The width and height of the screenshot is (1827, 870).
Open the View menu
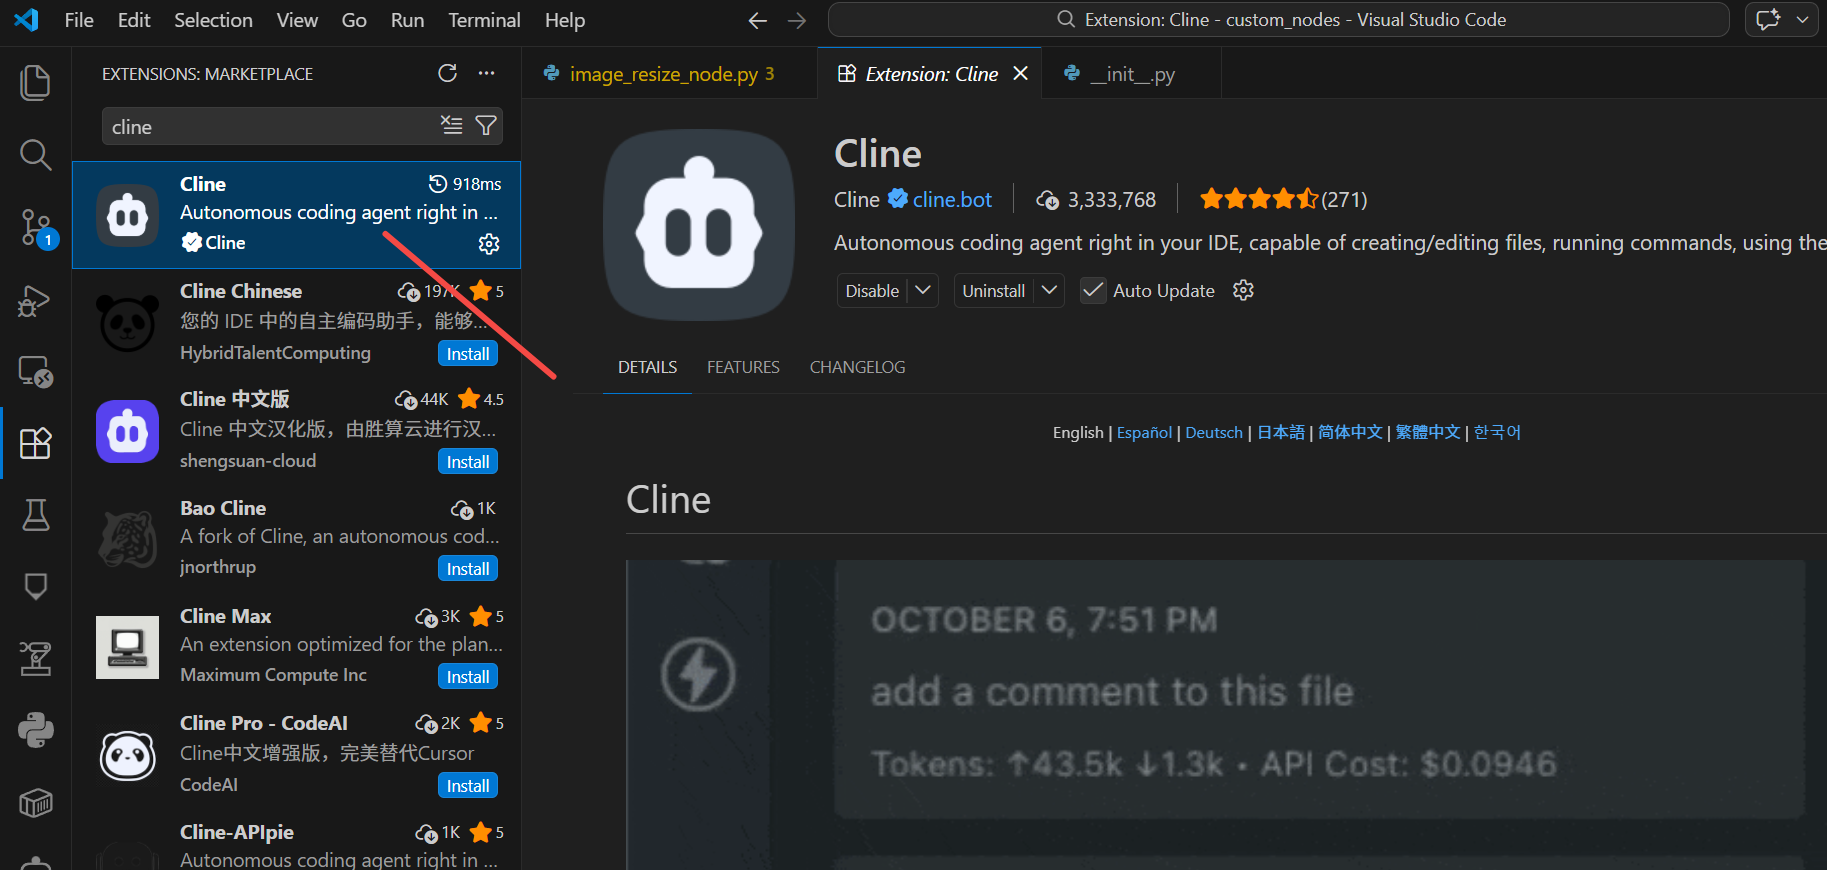(x=297, y=20)
